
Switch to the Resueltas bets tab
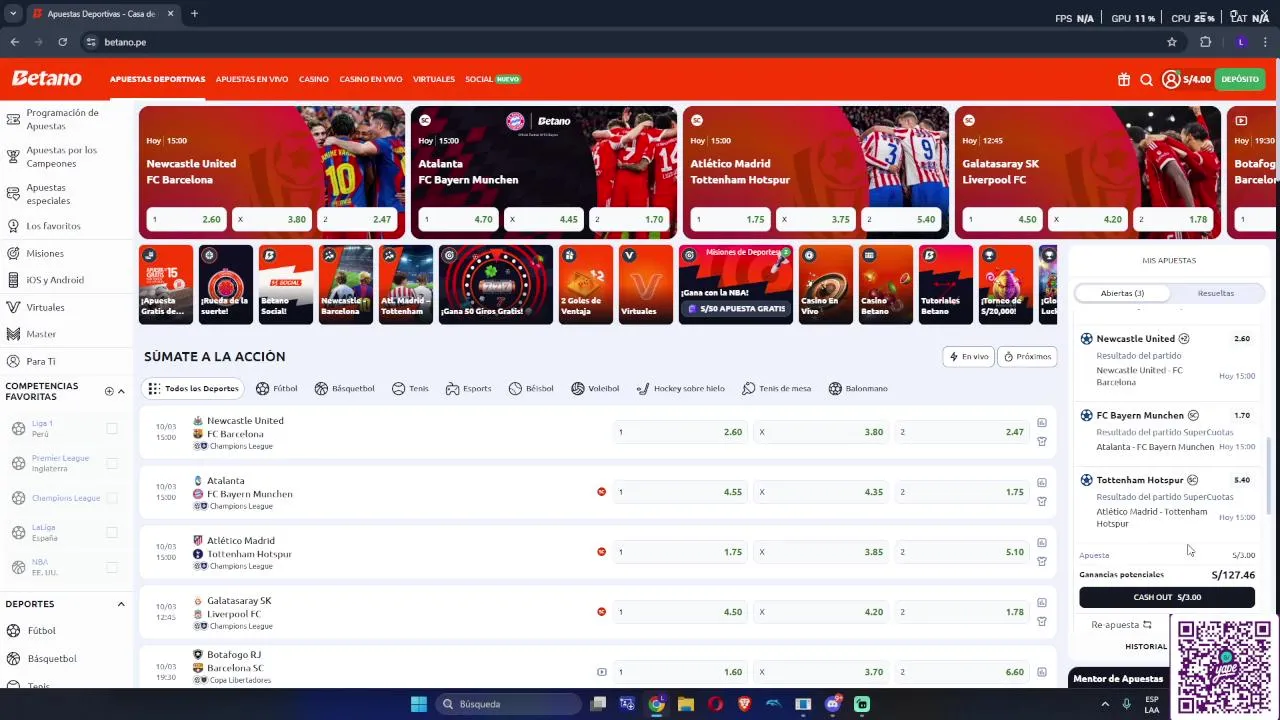point(1216,293)
